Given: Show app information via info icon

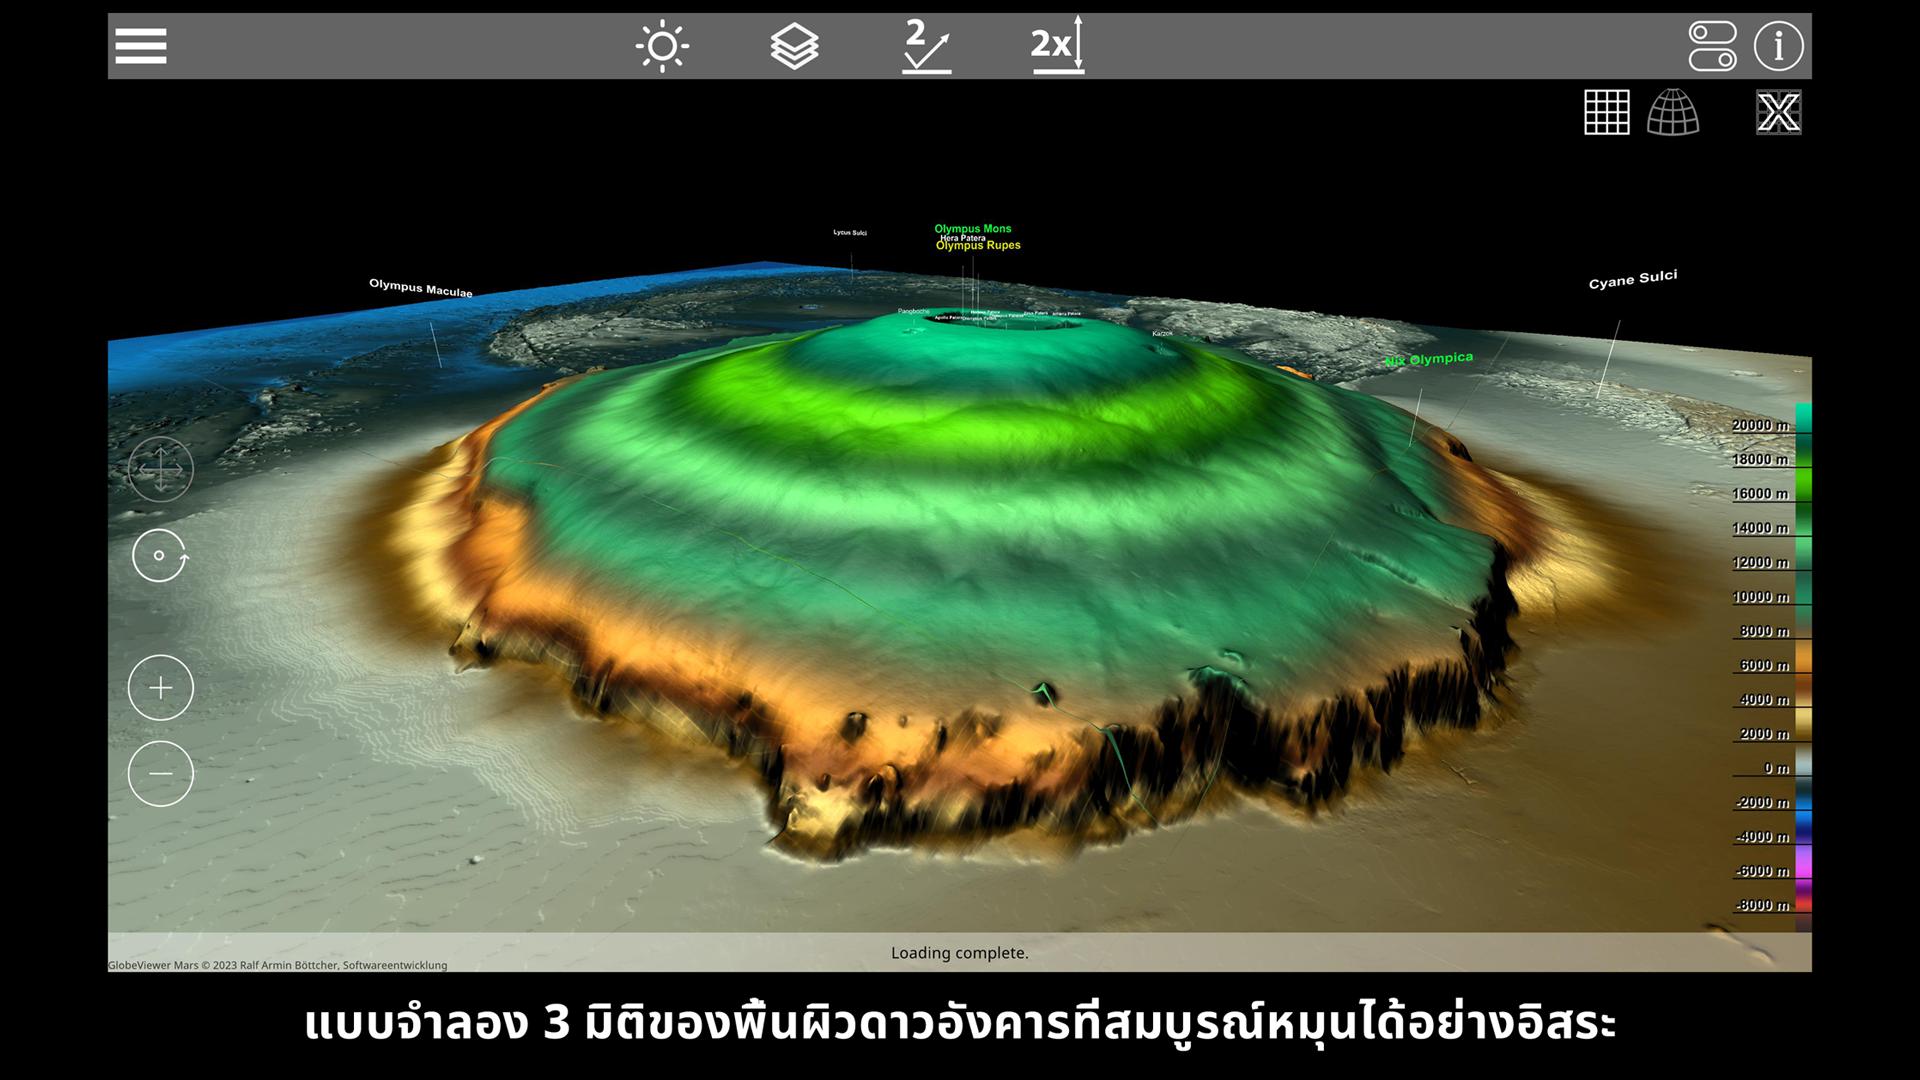Looking at the screenshot, I should click(1778, 46).
